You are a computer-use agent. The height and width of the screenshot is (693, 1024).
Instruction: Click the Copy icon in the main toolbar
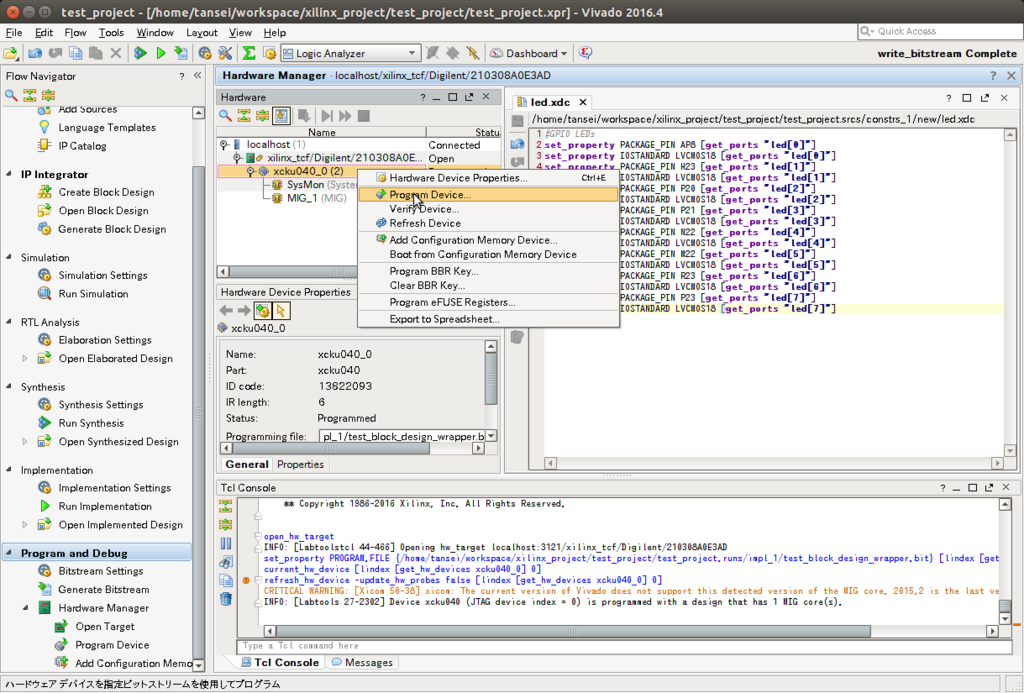click(76, 54)
